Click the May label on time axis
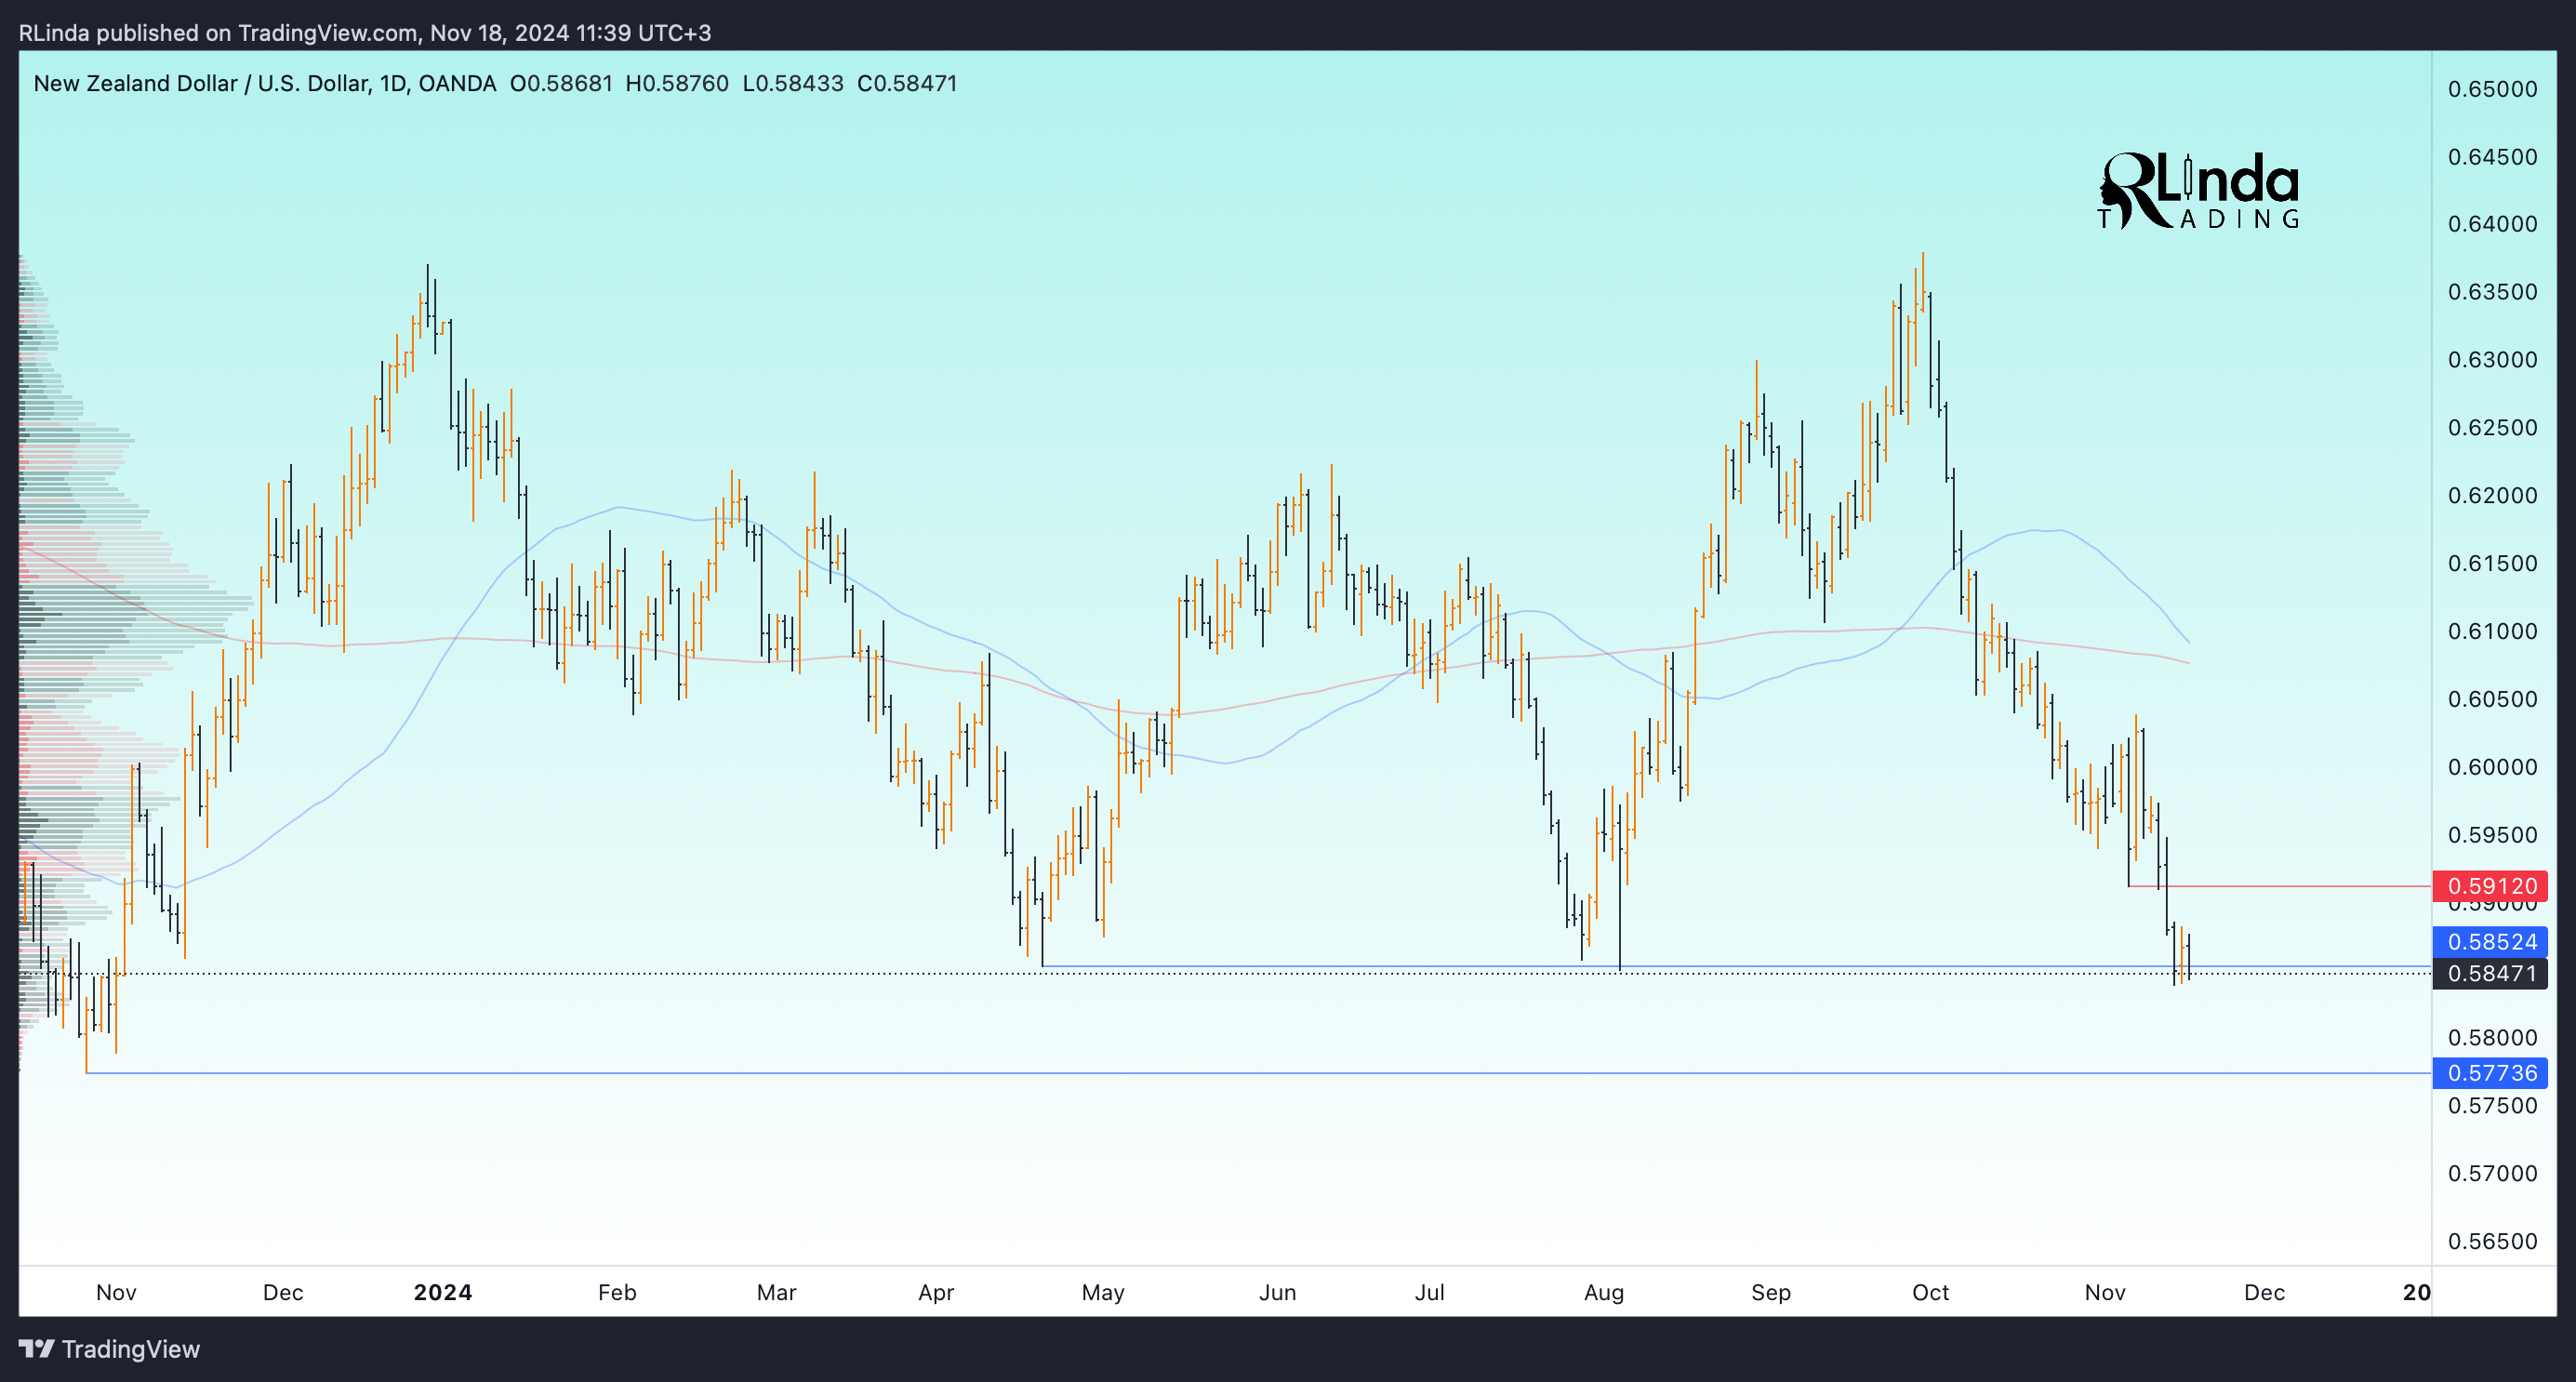This screenshot has height=1382, width=2576. (1103, 1292)
